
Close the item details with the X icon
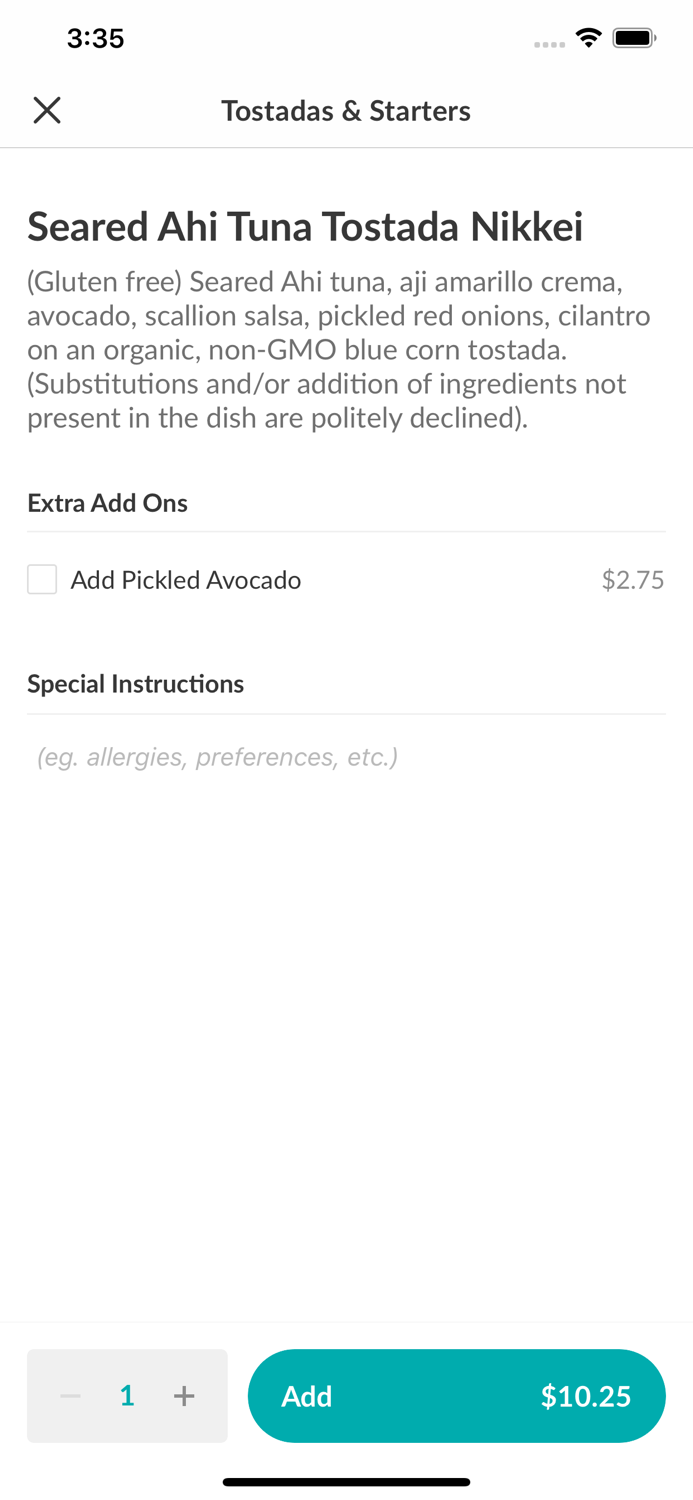point(47,110)
